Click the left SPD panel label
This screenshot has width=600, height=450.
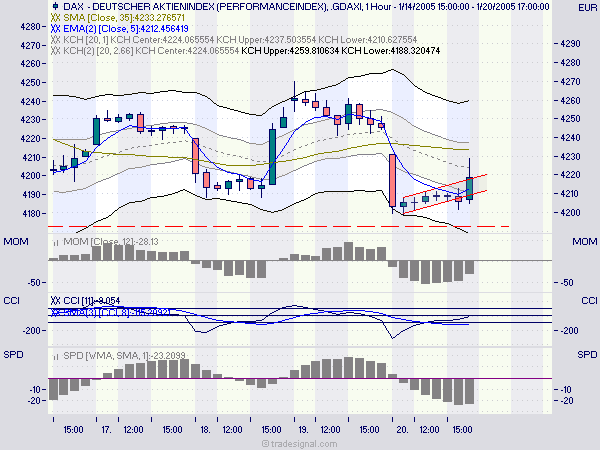click(13, 355)
